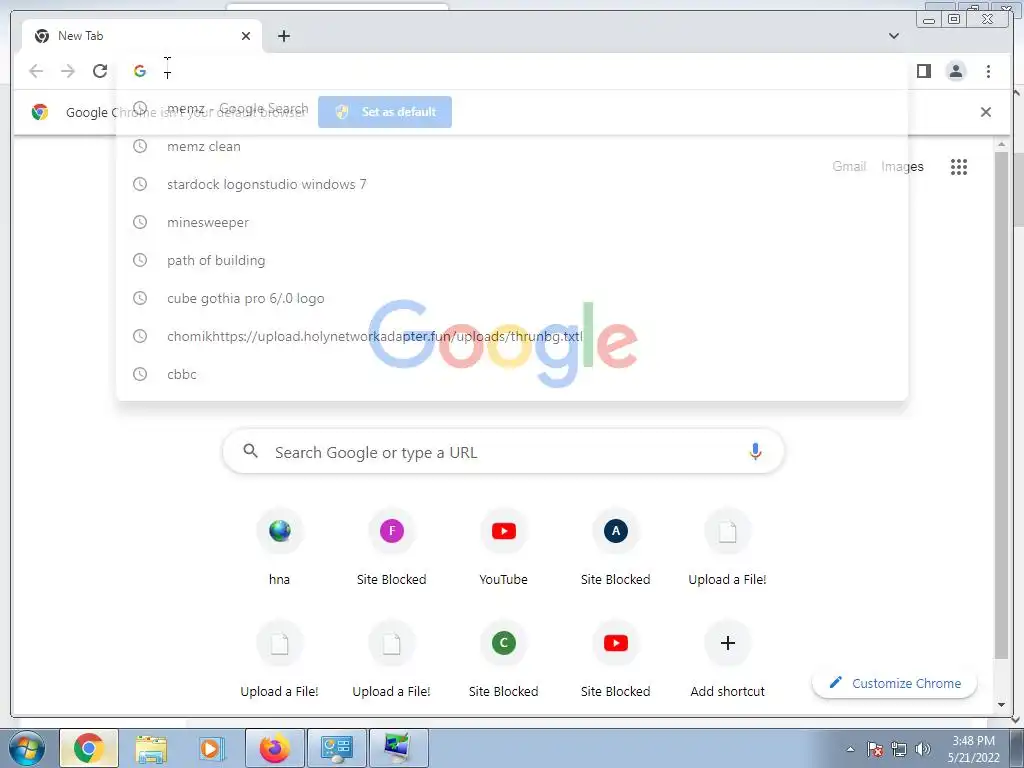Click the Chrome taskbar icon
The height and width of the screenshot is (768, 1024).
tap(89, 748)
